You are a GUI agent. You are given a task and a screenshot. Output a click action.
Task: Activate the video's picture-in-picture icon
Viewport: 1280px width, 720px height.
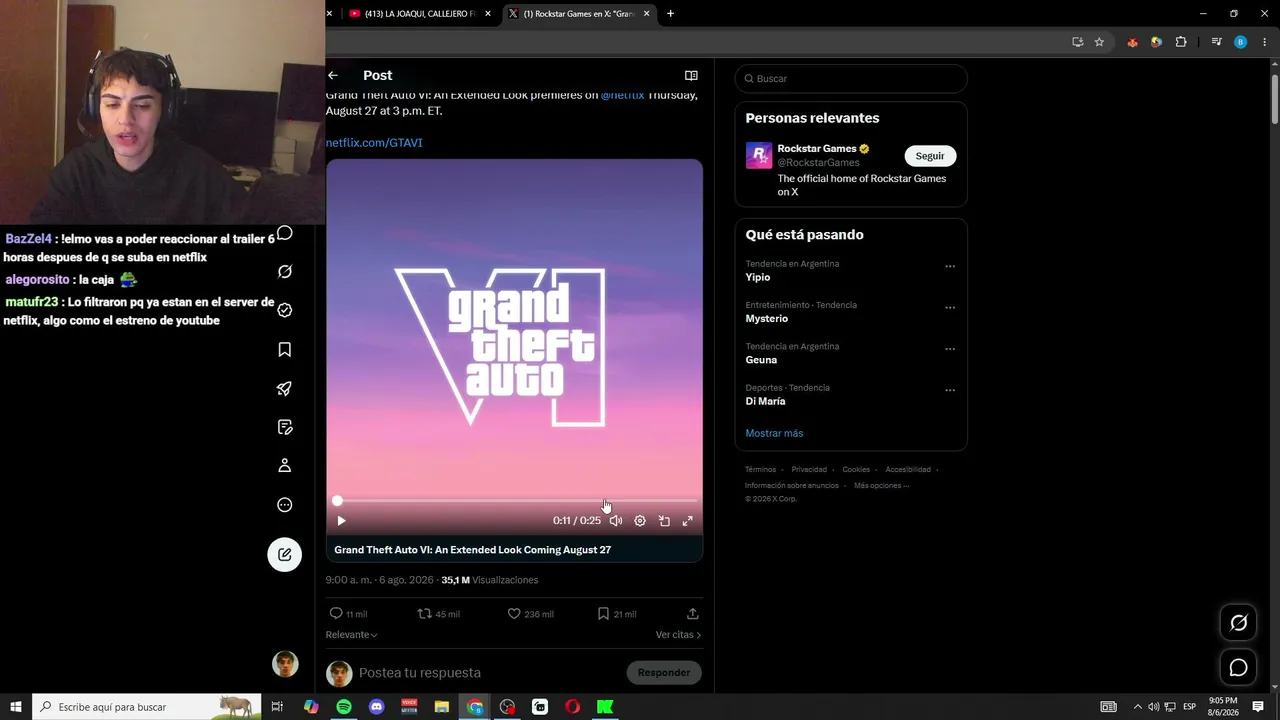click(664, 521)
